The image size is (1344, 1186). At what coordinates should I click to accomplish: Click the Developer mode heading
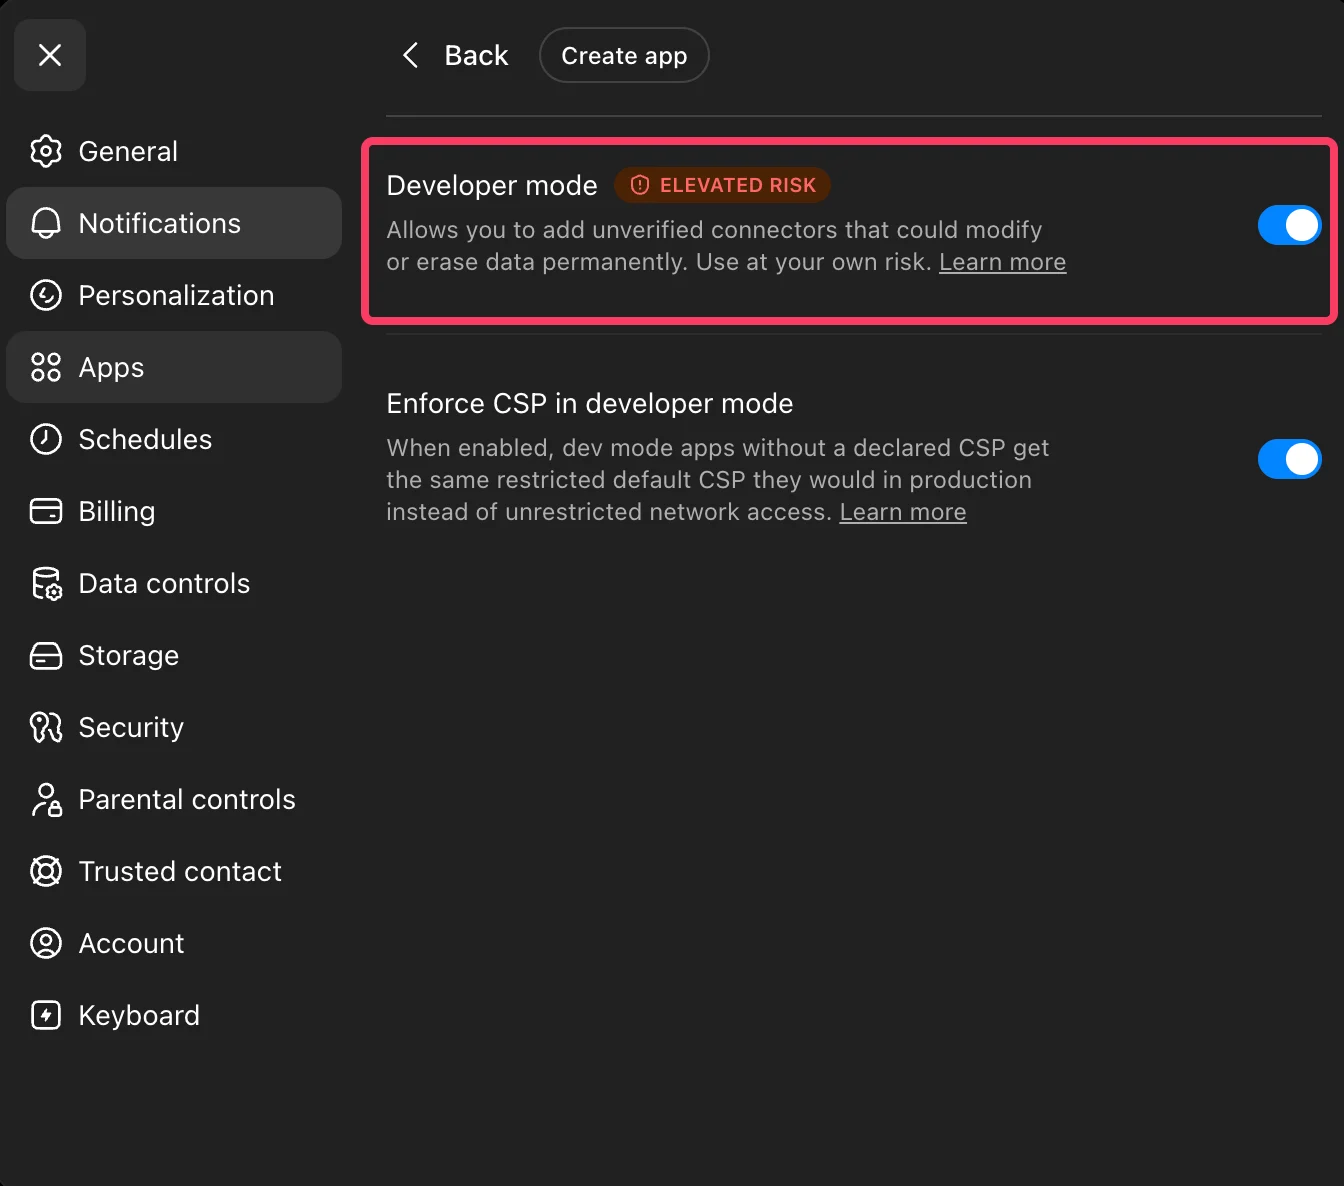[492, 185]
